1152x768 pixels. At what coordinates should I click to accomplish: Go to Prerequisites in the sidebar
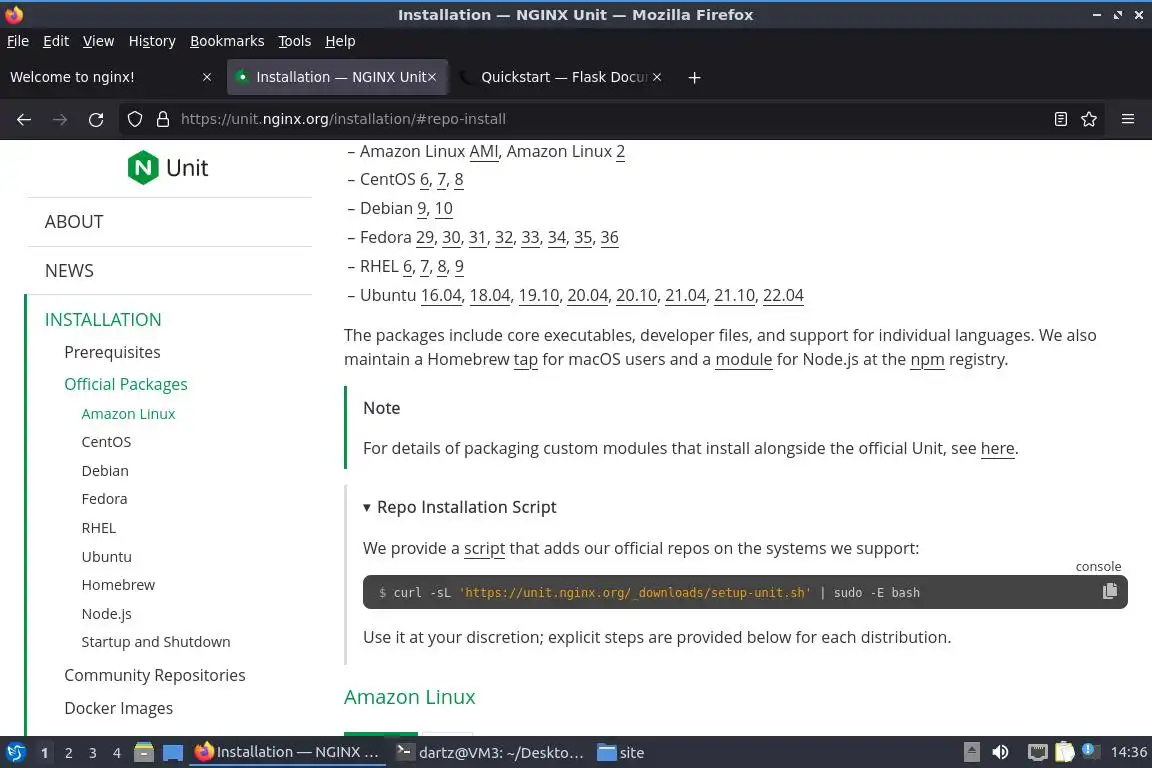112,352
